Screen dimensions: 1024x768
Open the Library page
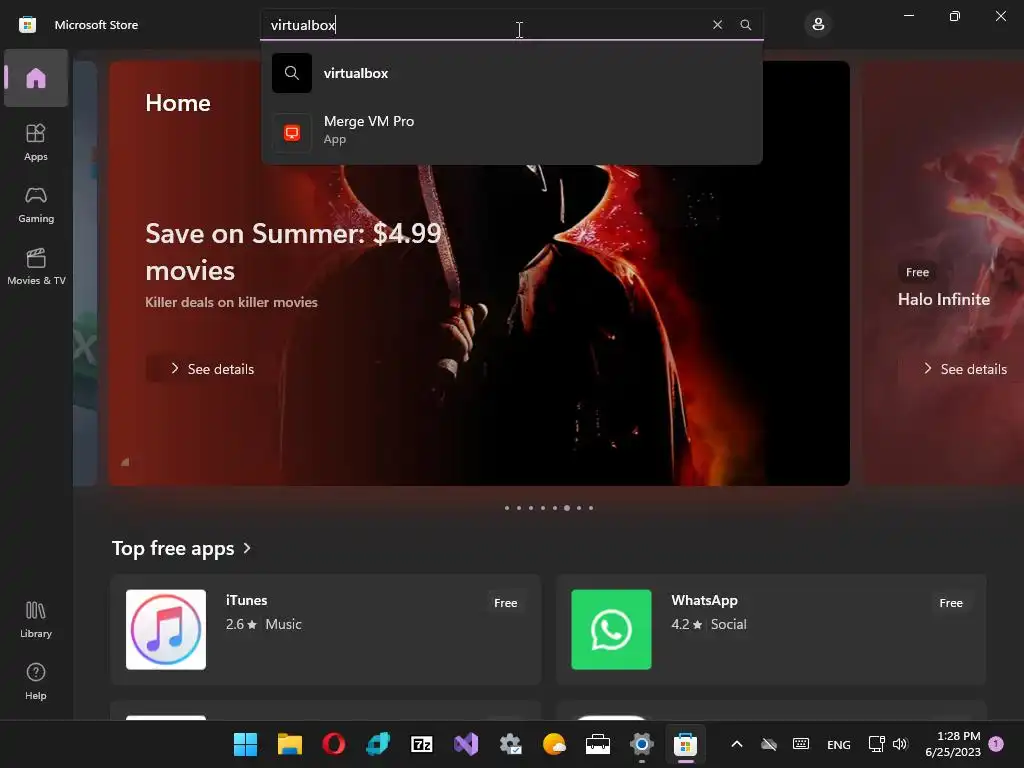[36, 619]
